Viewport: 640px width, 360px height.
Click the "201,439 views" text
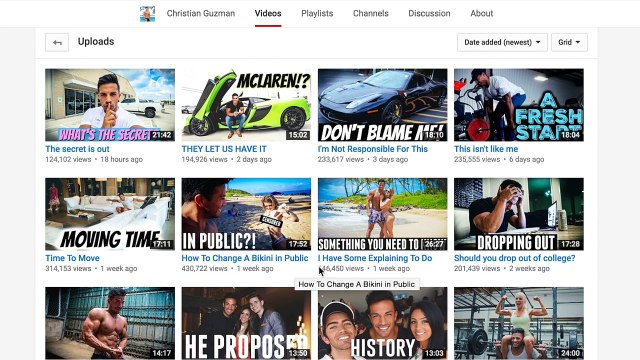point(477,269)
